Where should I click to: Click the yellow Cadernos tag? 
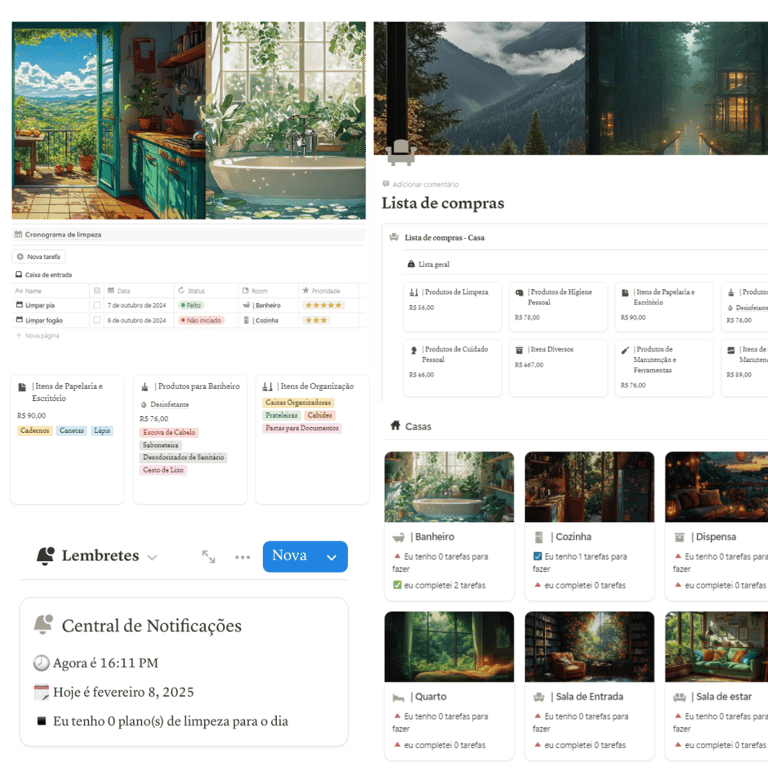(35, 431)
